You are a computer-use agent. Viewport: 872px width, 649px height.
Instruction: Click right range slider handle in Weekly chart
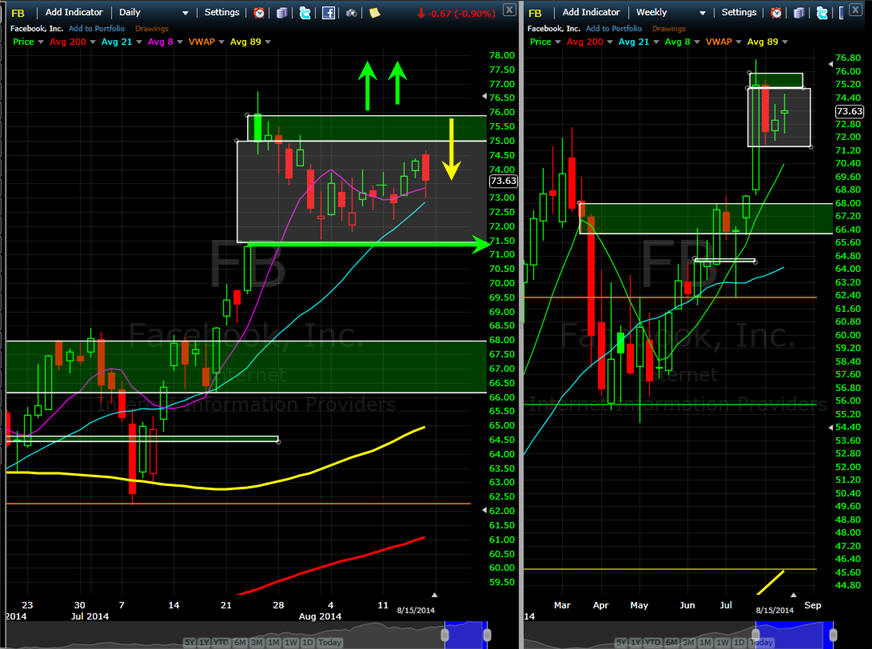click(x=833, y=635)
